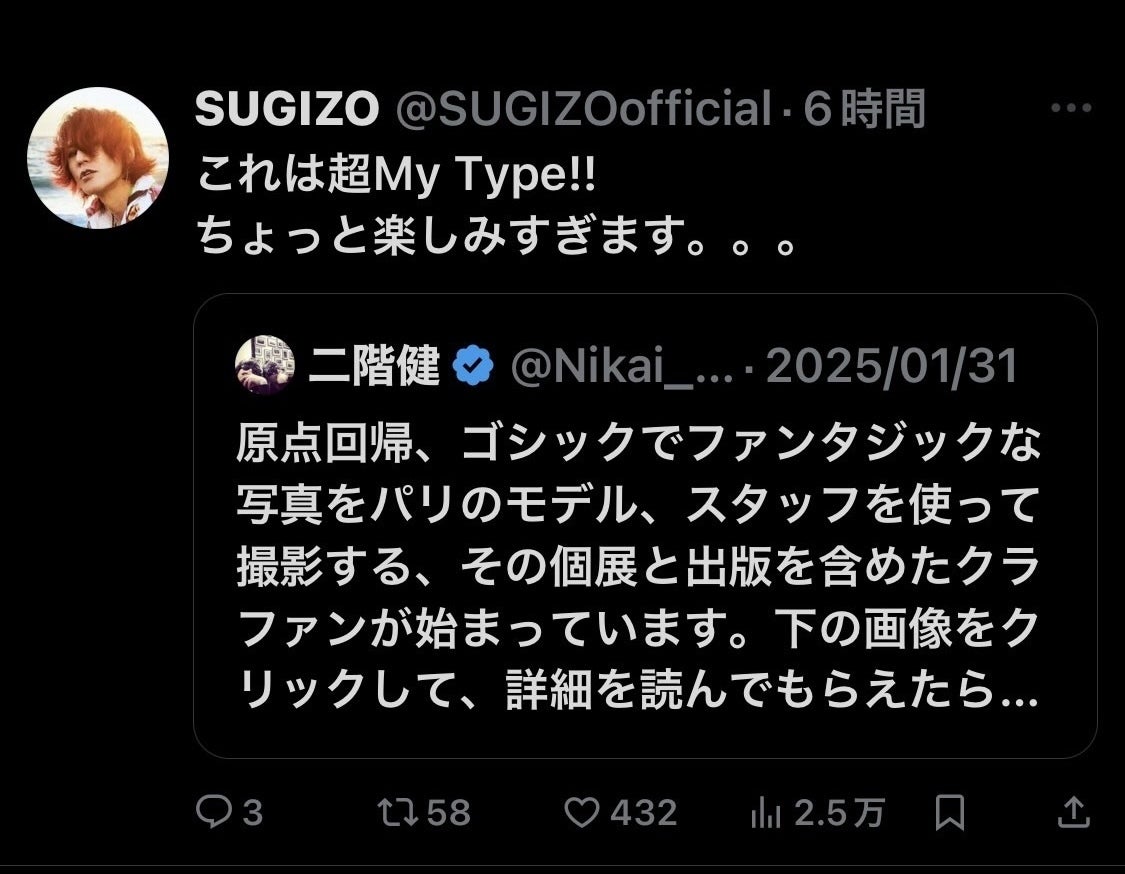Viewport: 1125px width, 874px height.
Task: Bookmark this post
Action: pos(948,813)
